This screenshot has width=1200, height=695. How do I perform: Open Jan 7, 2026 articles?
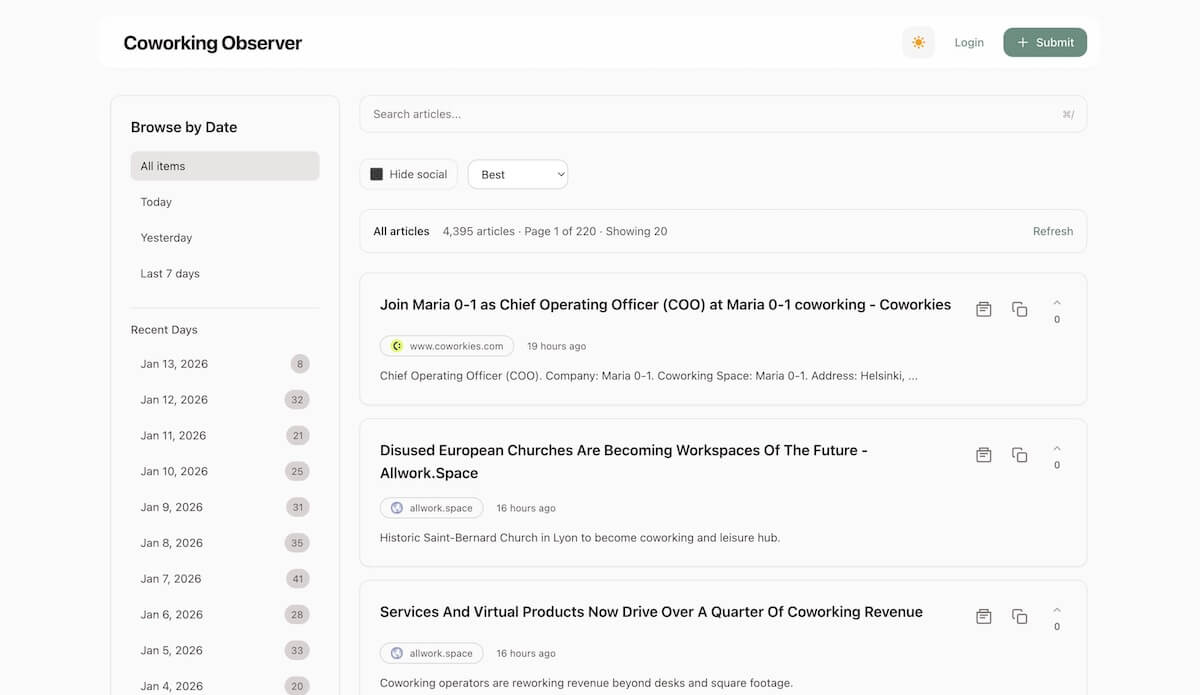point(225,579)
